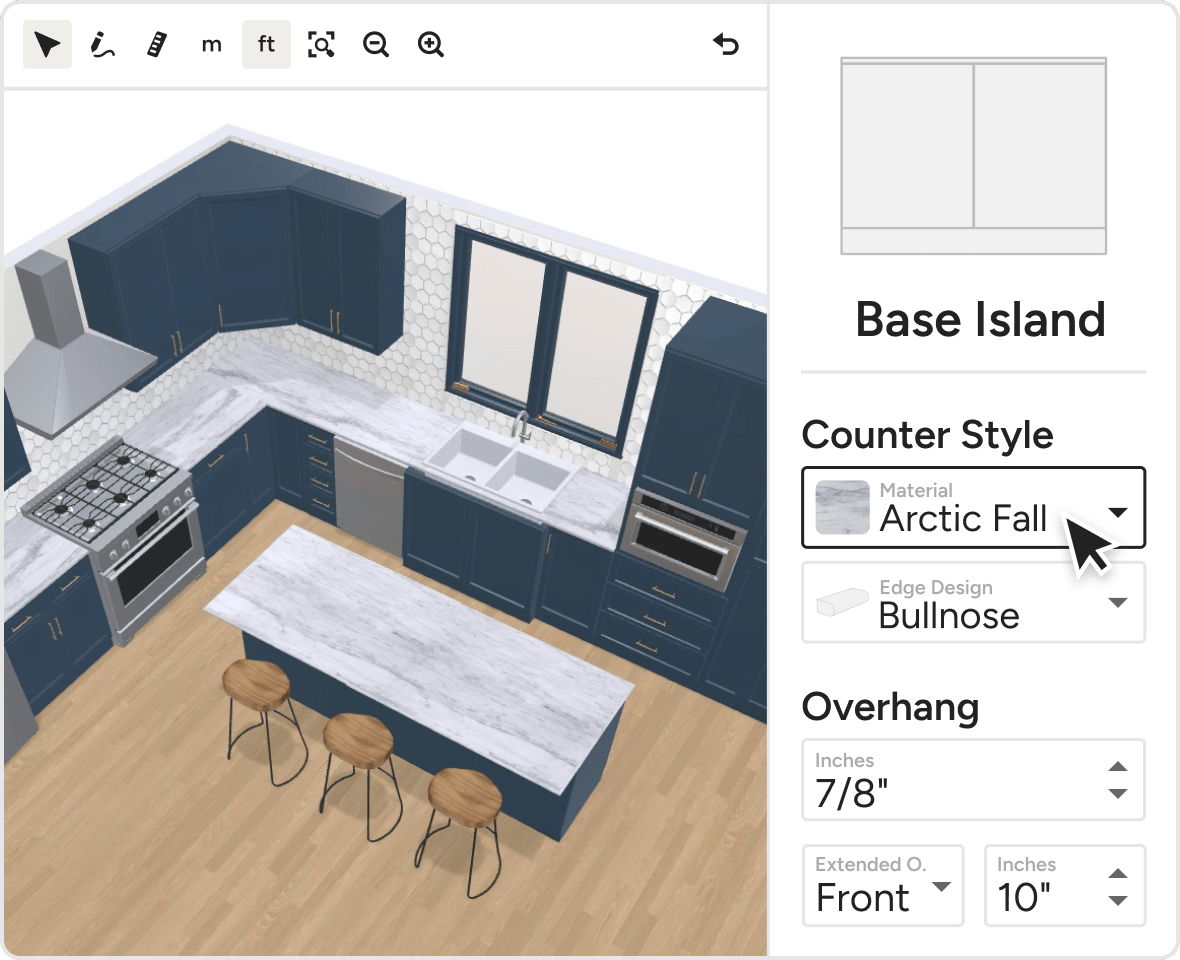The width and height of the screenshot is (1180, 960).
Task: Expand the Extended O. Front dropdown
Action: point(940,887)
